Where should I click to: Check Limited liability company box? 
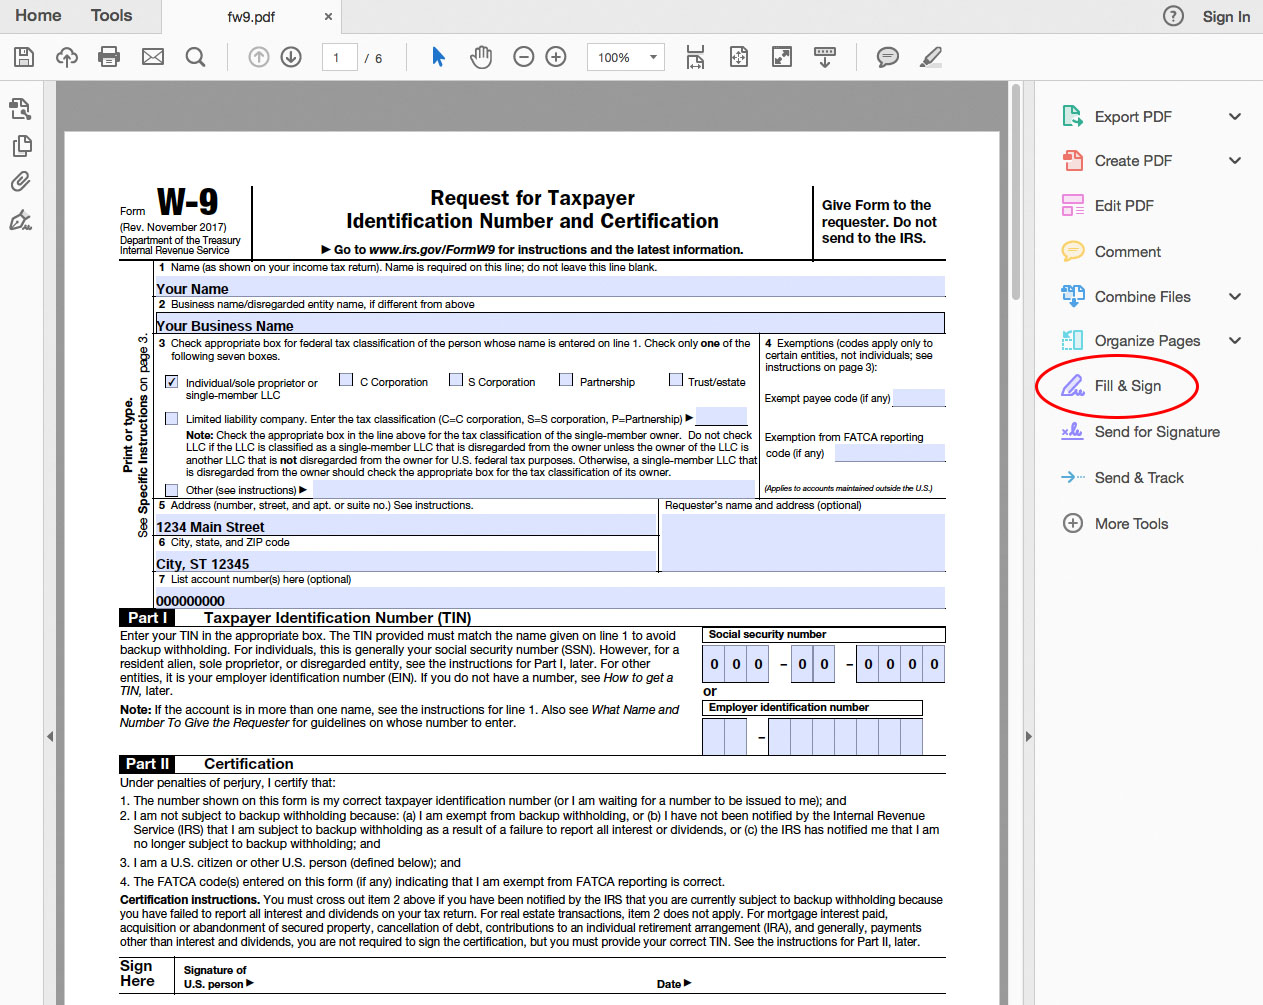click(x=172, y=419)
